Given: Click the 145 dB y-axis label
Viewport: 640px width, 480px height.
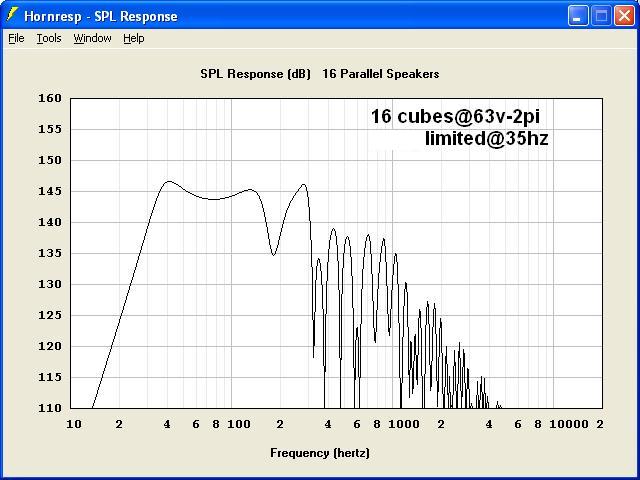Looking at the screenshot, I should tap(50, 191).
